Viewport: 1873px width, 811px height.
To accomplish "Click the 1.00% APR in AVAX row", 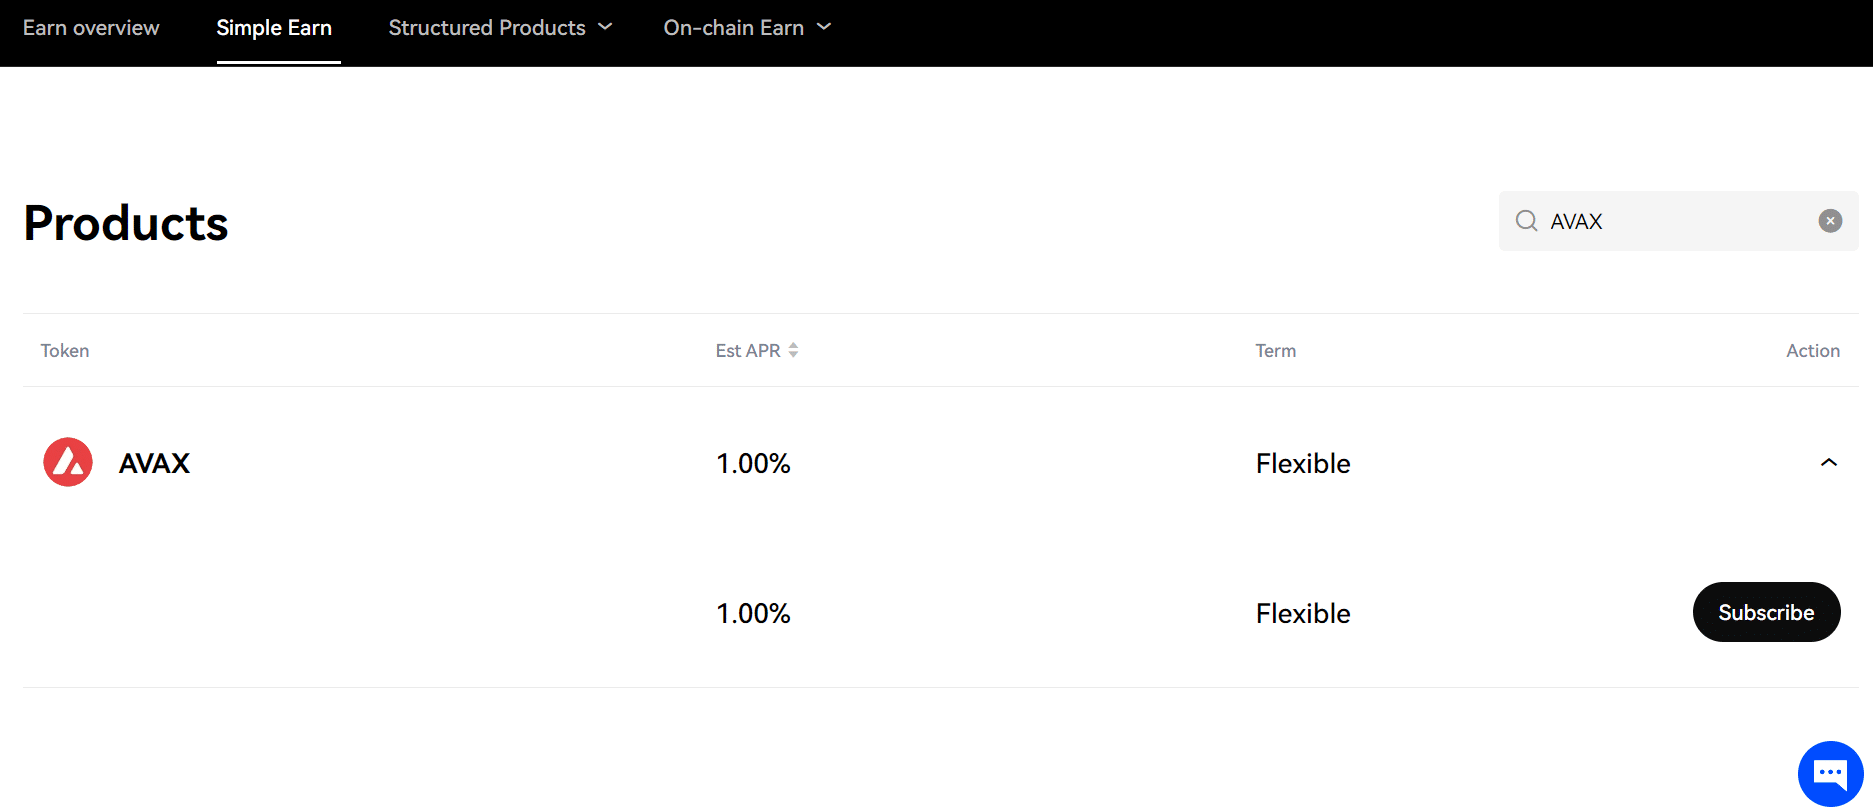I will 753,463.
